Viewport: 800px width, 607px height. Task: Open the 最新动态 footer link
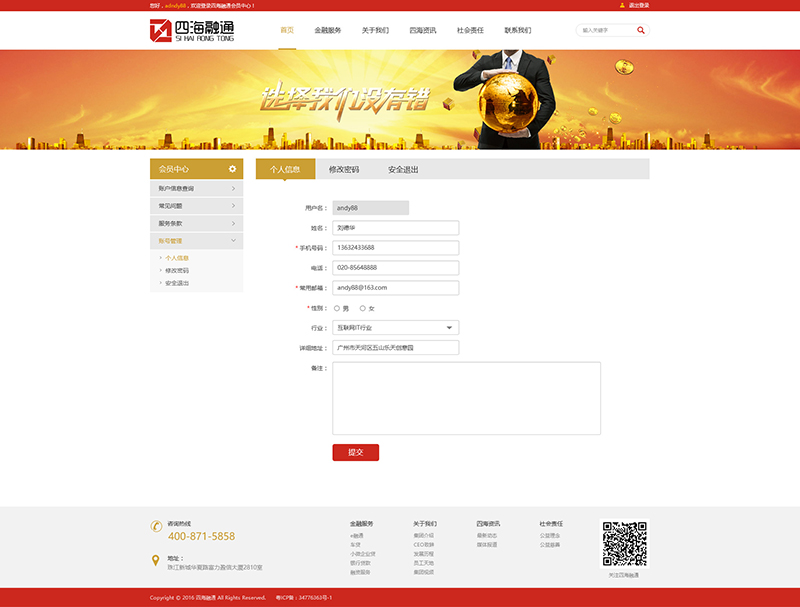click(x=487, y=536)
